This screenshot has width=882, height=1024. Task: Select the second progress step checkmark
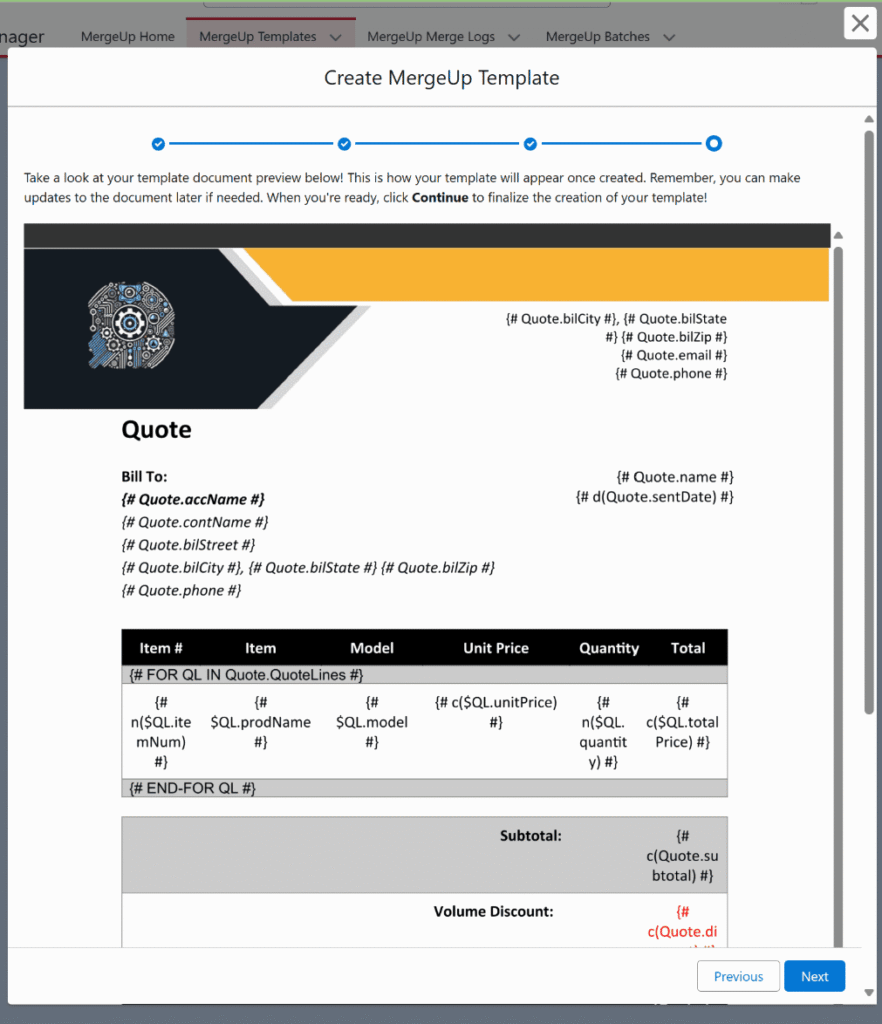coord(344,143)
